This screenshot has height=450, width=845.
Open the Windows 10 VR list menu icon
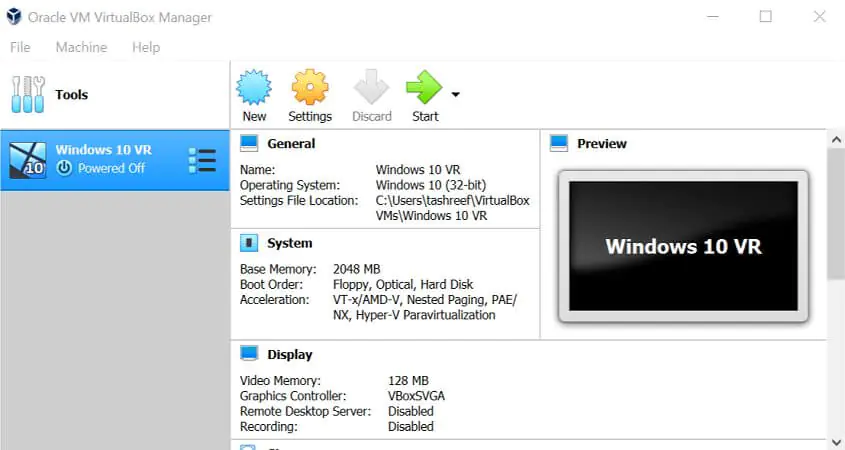pyautogui.click(x=202, y=160)
